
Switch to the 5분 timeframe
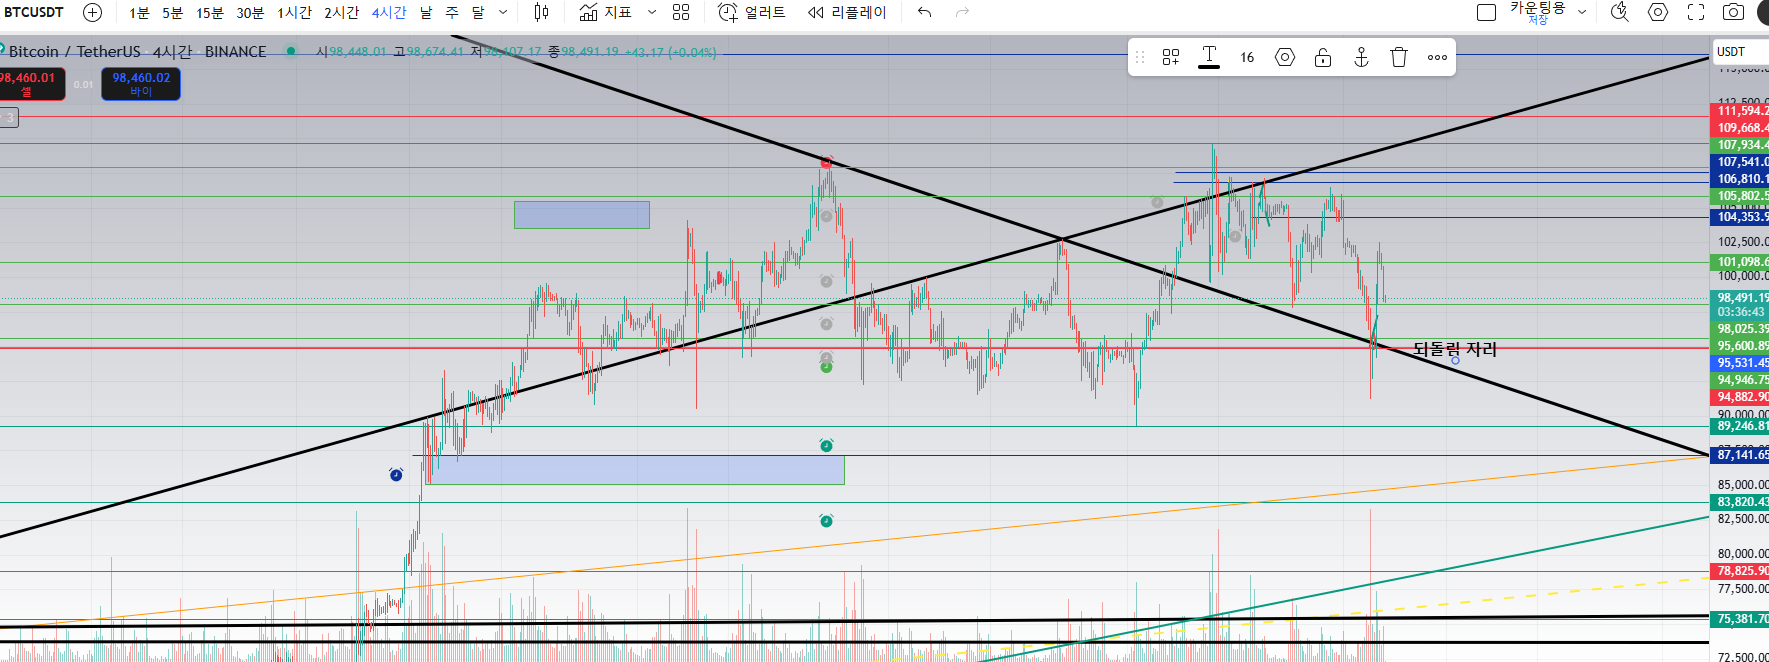pos(173,12)
